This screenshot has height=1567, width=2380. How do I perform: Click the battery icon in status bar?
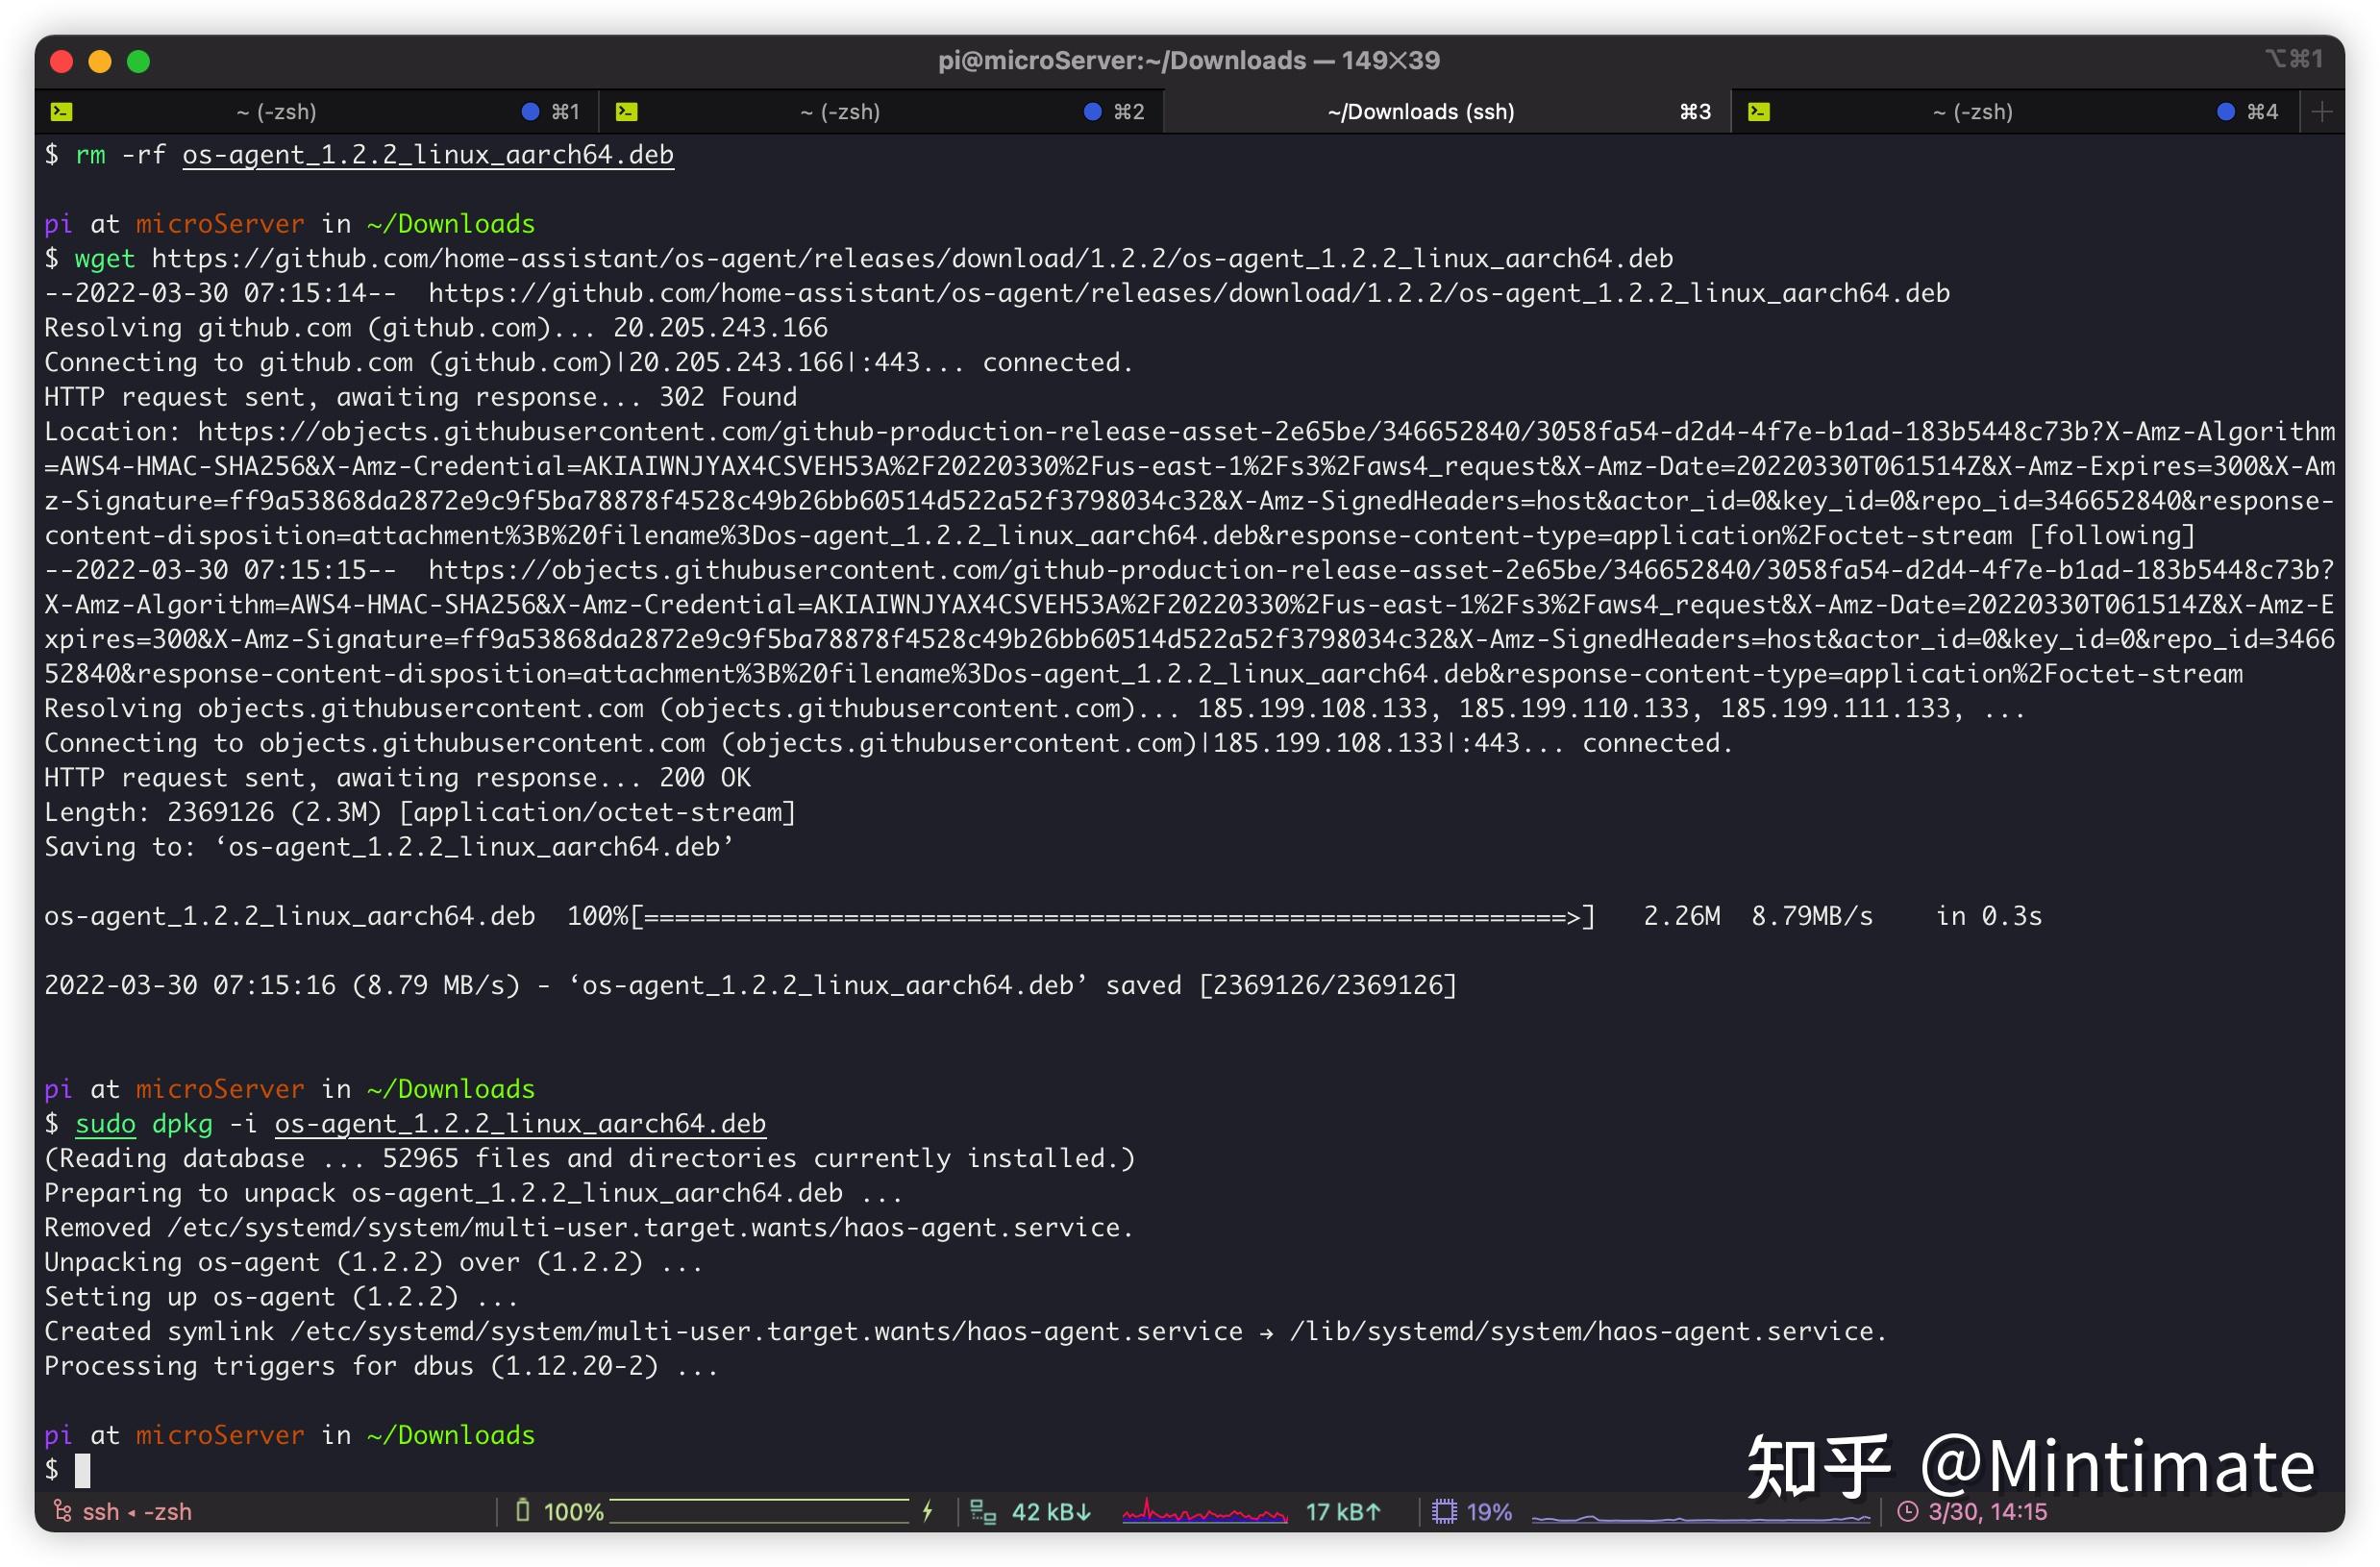pos(522,1510)
